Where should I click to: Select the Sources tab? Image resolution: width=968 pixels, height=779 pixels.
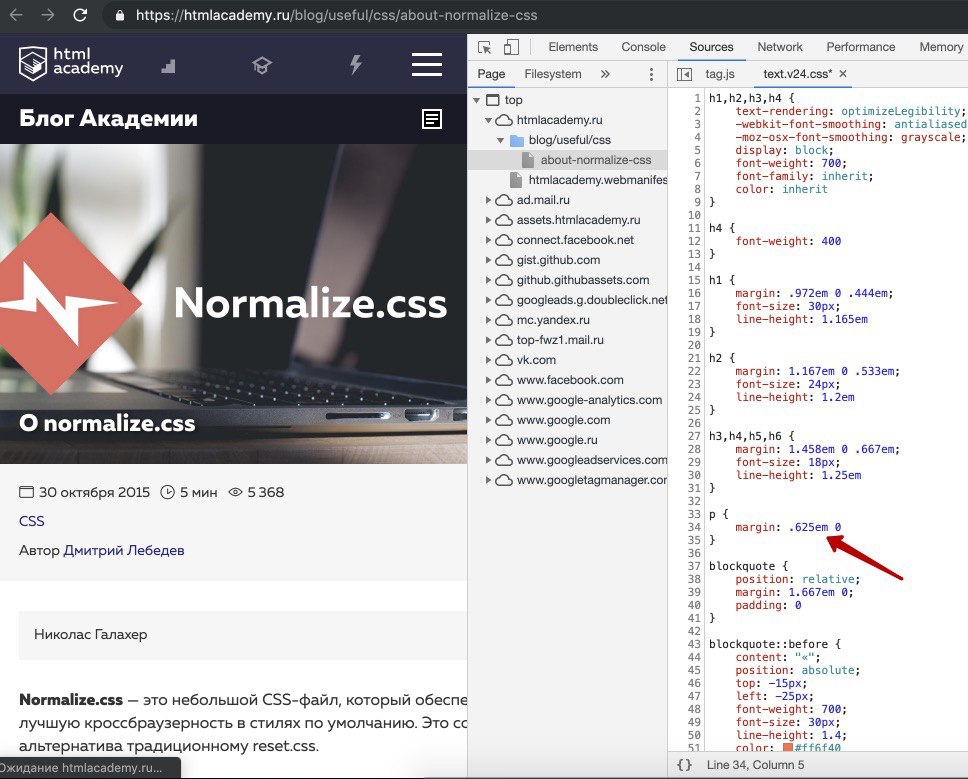click(x=711, y=47)
